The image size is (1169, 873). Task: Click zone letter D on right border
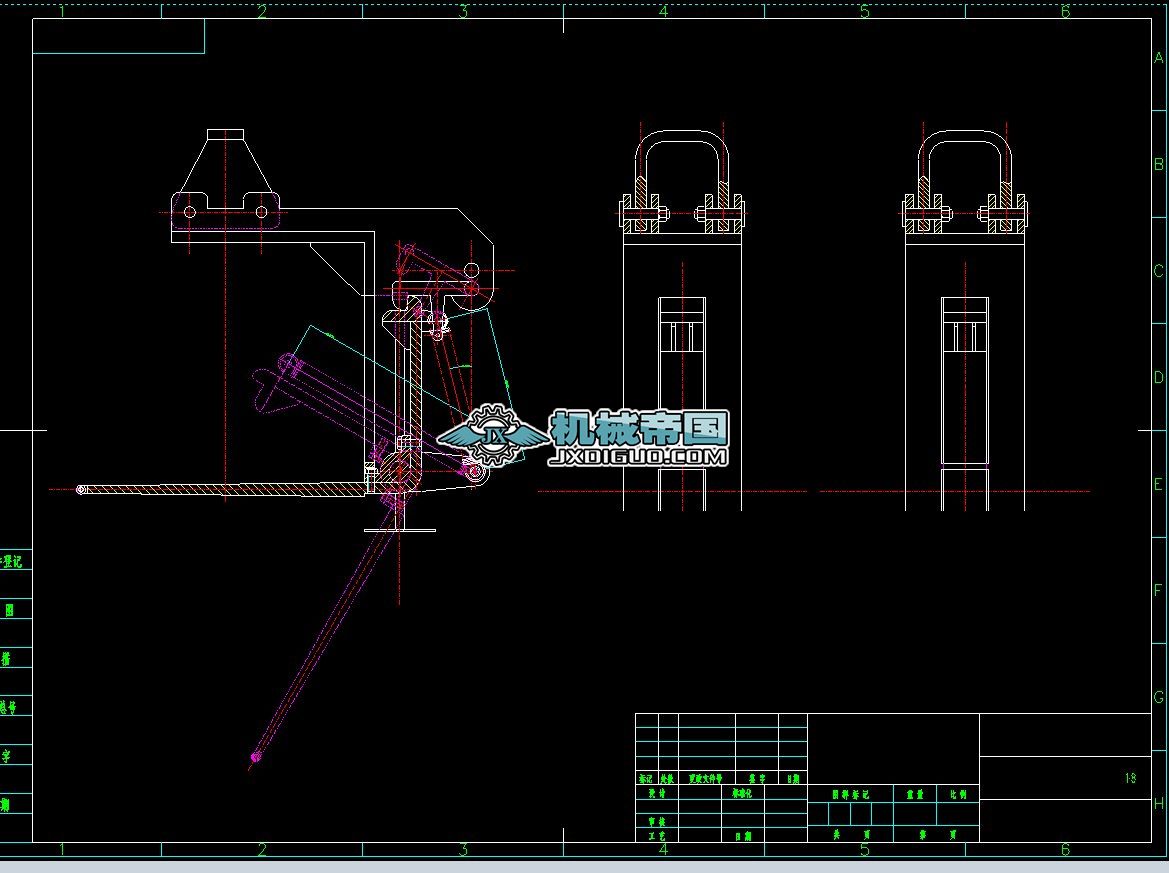[1159, 377]
